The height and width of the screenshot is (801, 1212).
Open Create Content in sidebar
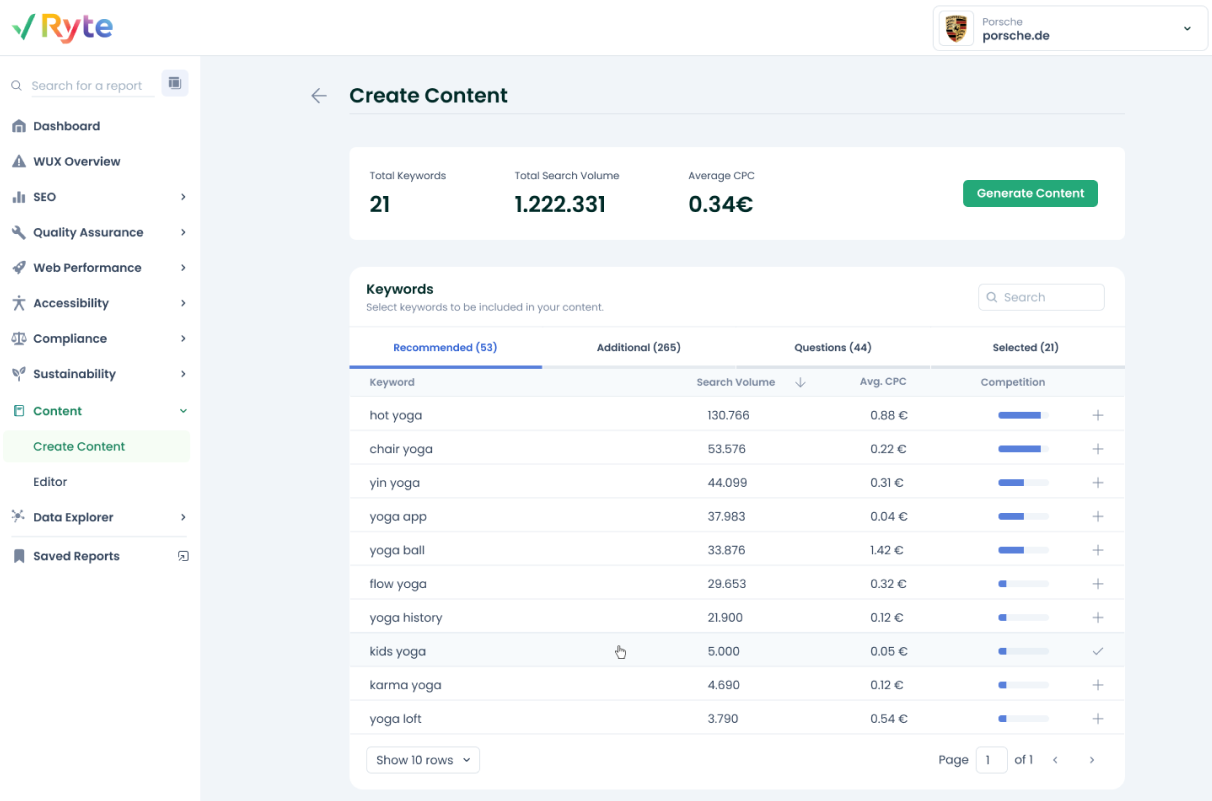point(96,446)
